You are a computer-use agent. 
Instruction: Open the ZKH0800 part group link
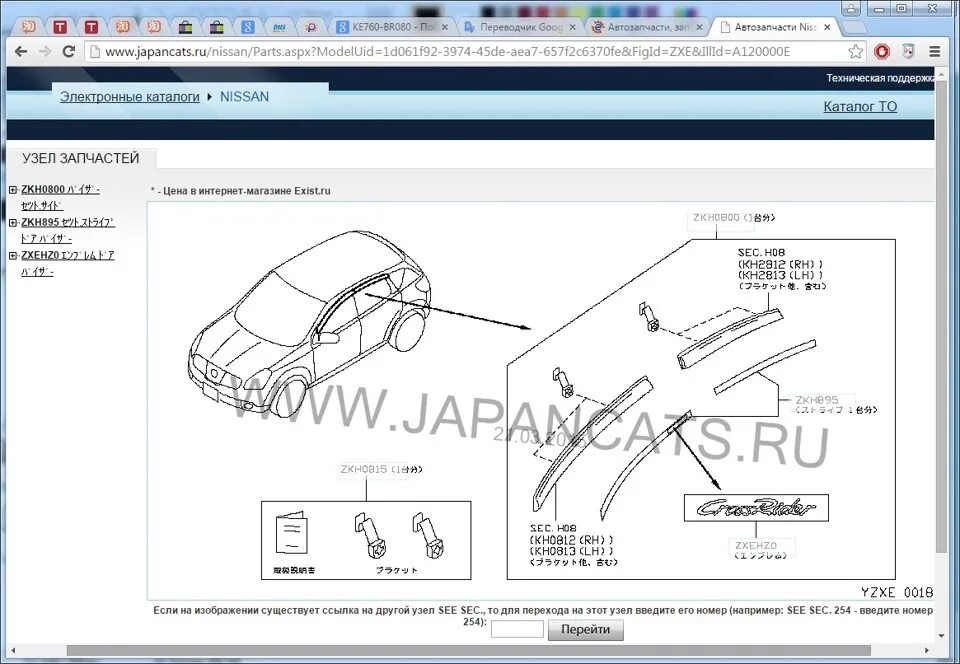pos(60,197)
